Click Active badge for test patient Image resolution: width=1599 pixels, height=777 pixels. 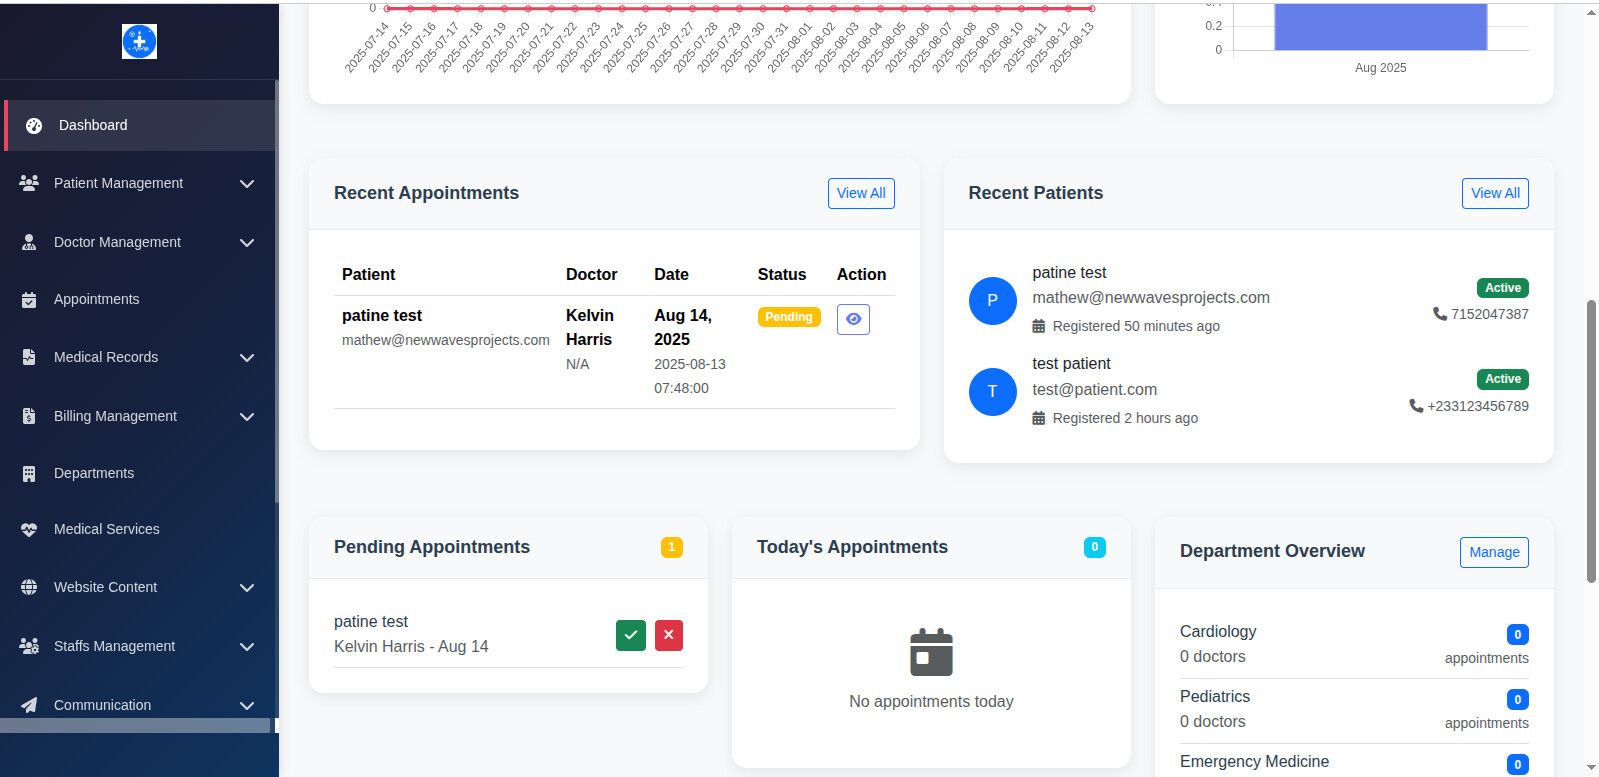pyautogui.click(x=1503, y=379)
